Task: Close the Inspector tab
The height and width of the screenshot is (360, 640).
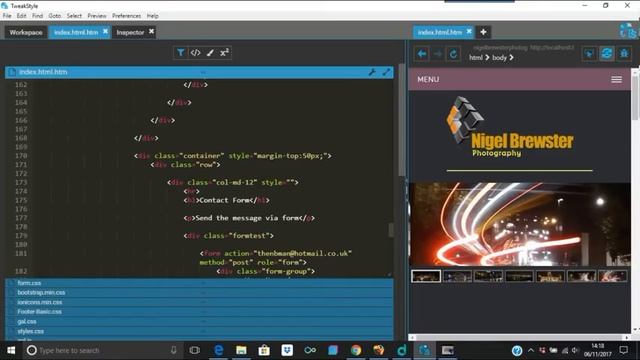Action: tap(151, 31)
